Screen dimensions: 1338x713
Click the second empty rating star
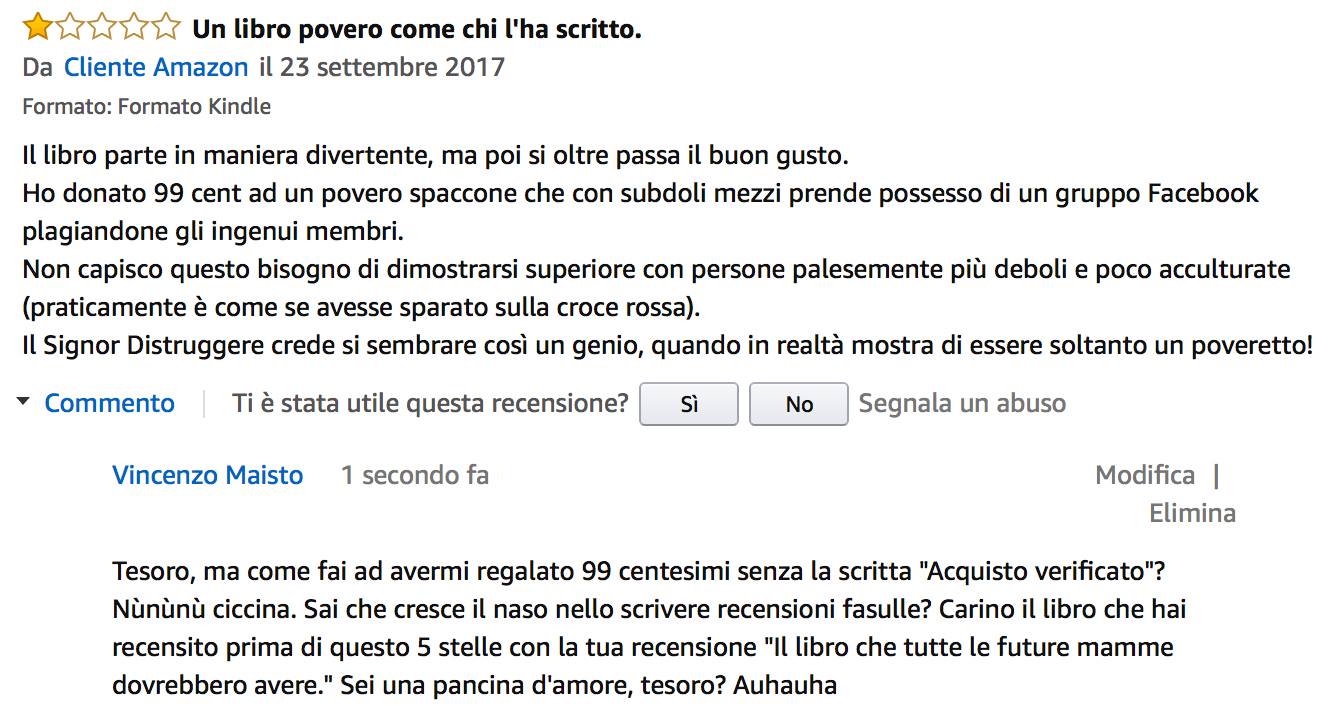(x=69, y=27)
